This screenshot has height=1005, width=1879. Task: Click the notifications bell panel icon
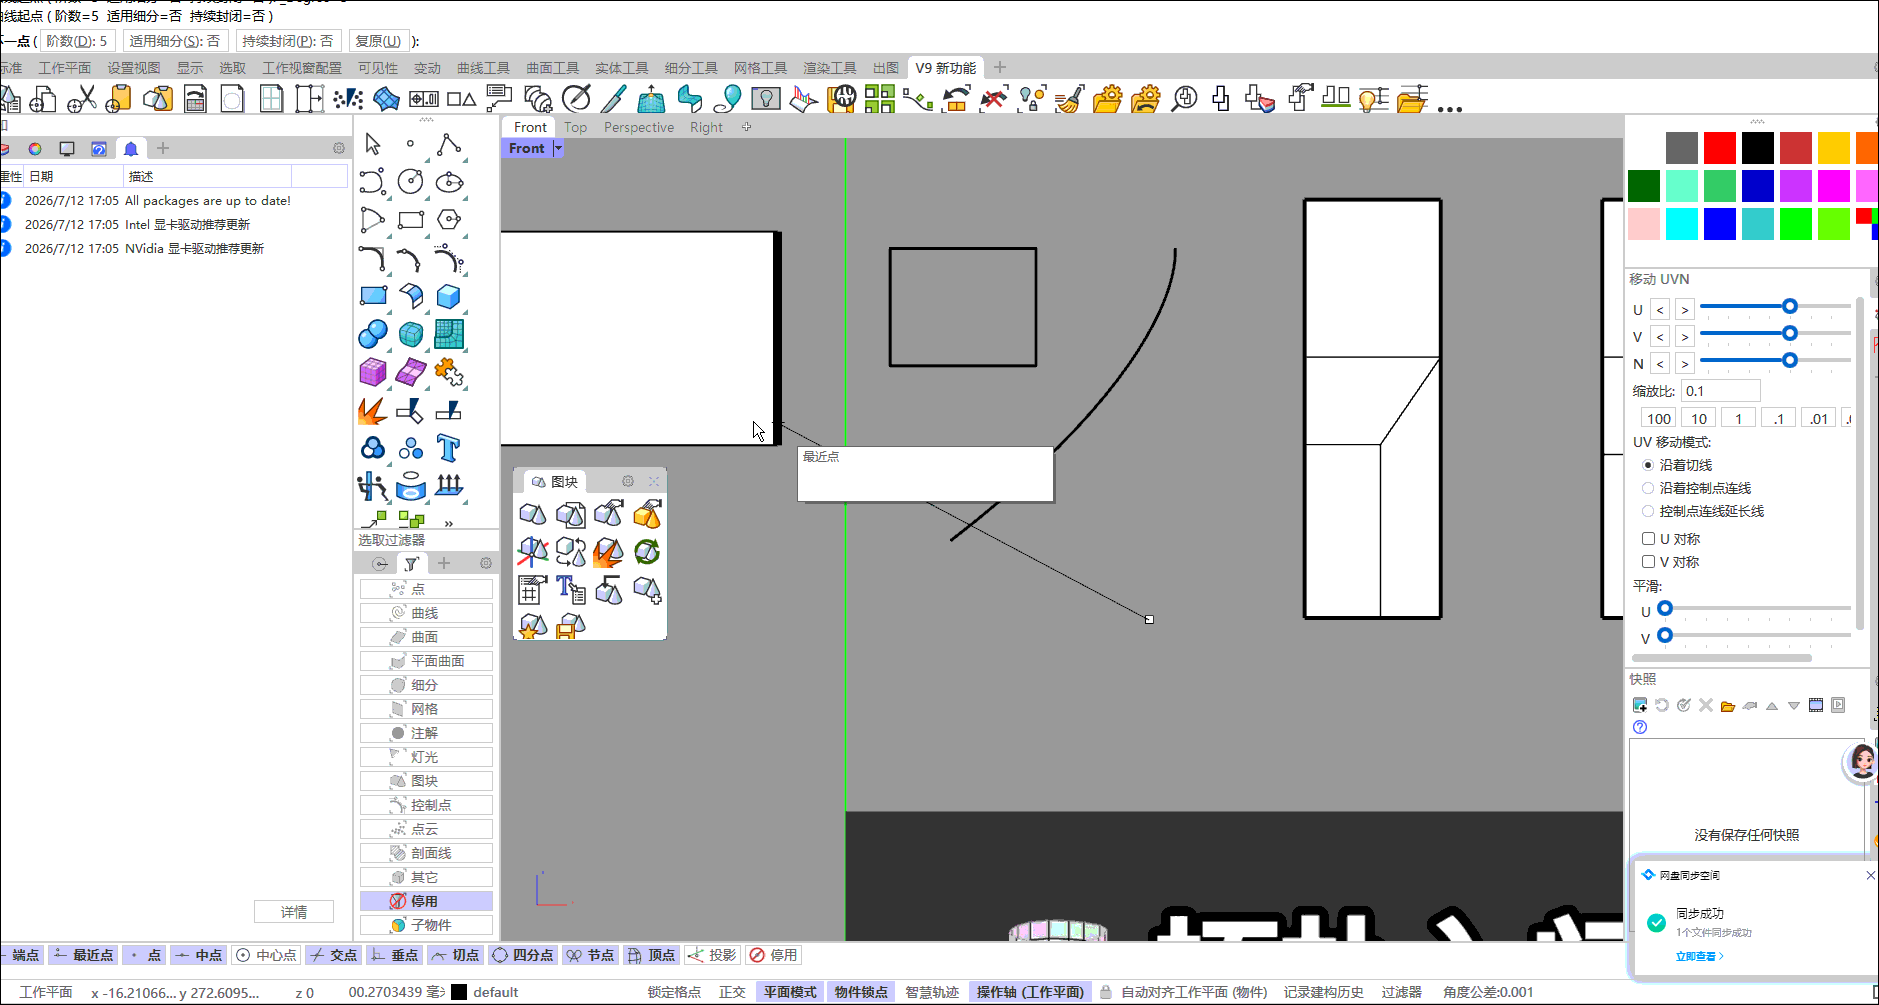pyautogui.click(x=131, y=149)
